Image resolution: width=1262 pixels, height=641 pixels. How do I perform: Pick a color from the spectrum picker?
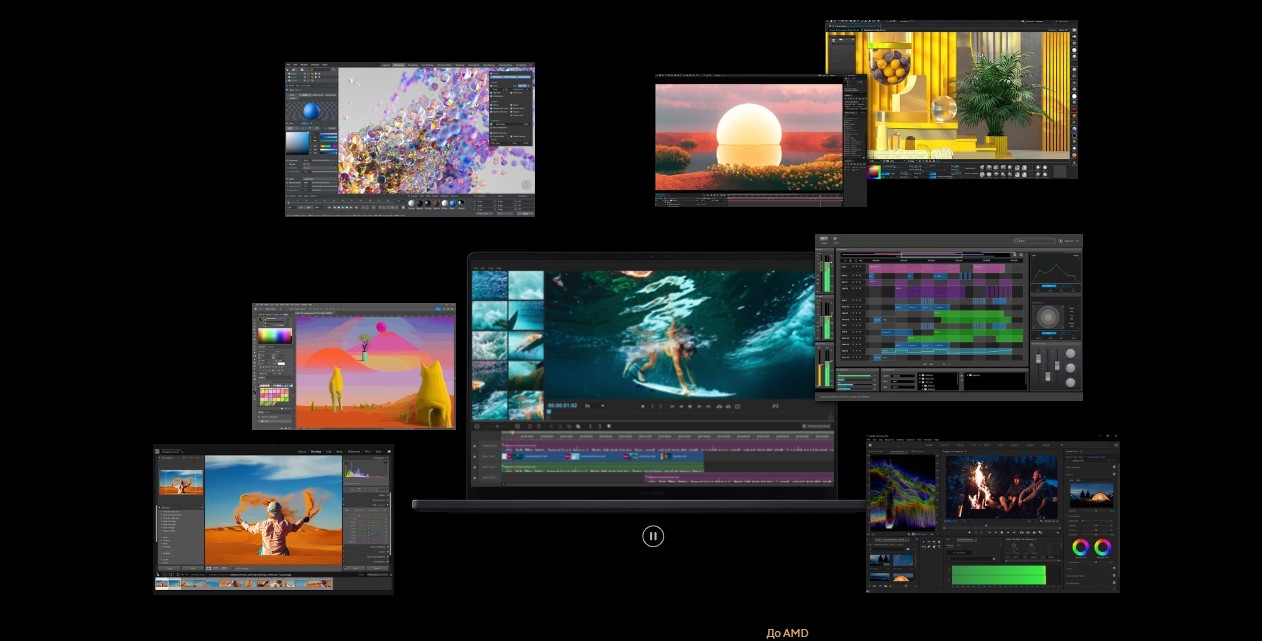point(275,336)
